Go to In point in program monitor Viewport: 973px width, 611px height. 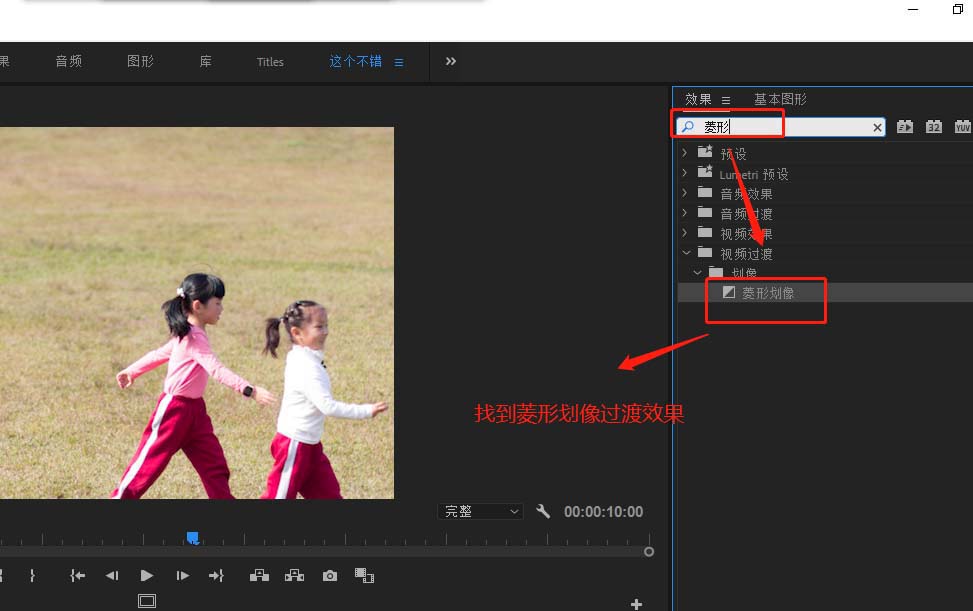tap(78, 576)
